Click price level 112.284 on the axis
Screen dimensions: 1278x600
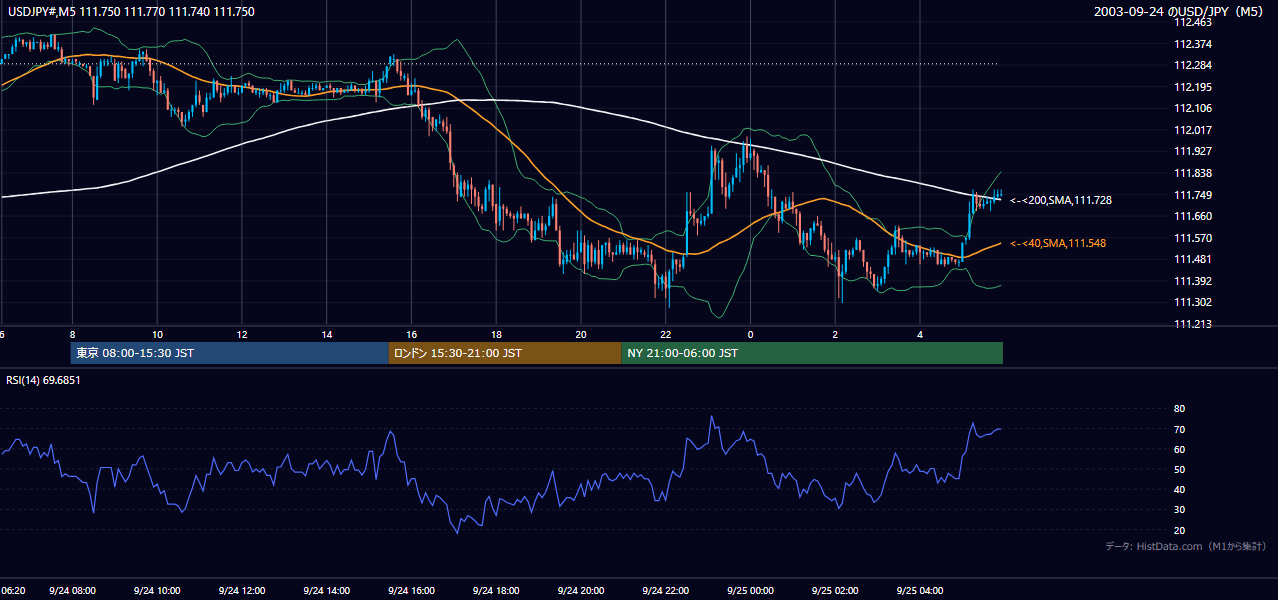1193,65
